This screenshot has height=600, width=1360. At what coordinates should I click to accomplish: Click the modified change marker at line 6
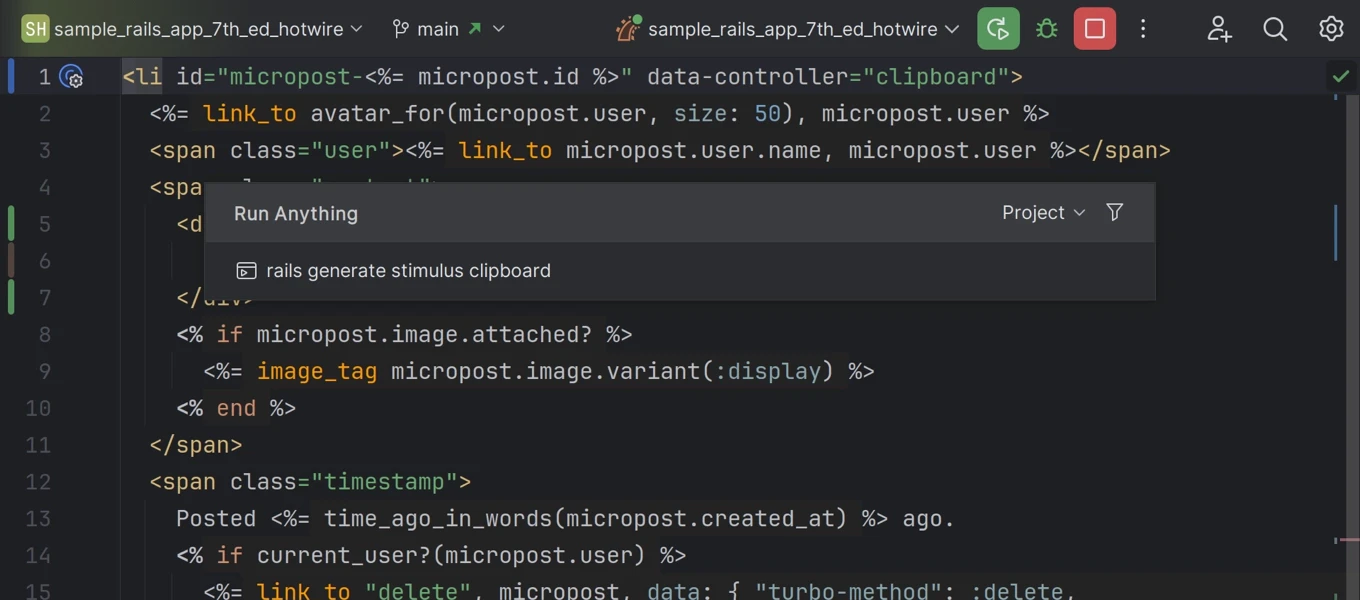11,260
